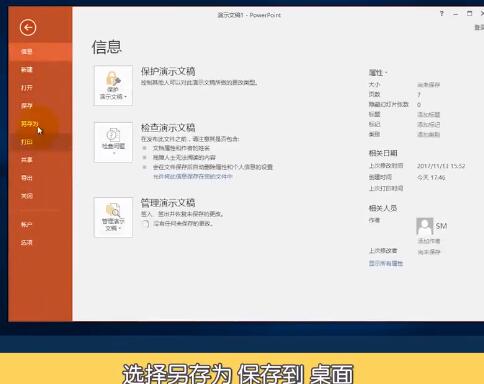Viewport: 484px width, 384px height.
Task: Open 帐户 in the left sidebar
Action: click(x=40, y=225)
